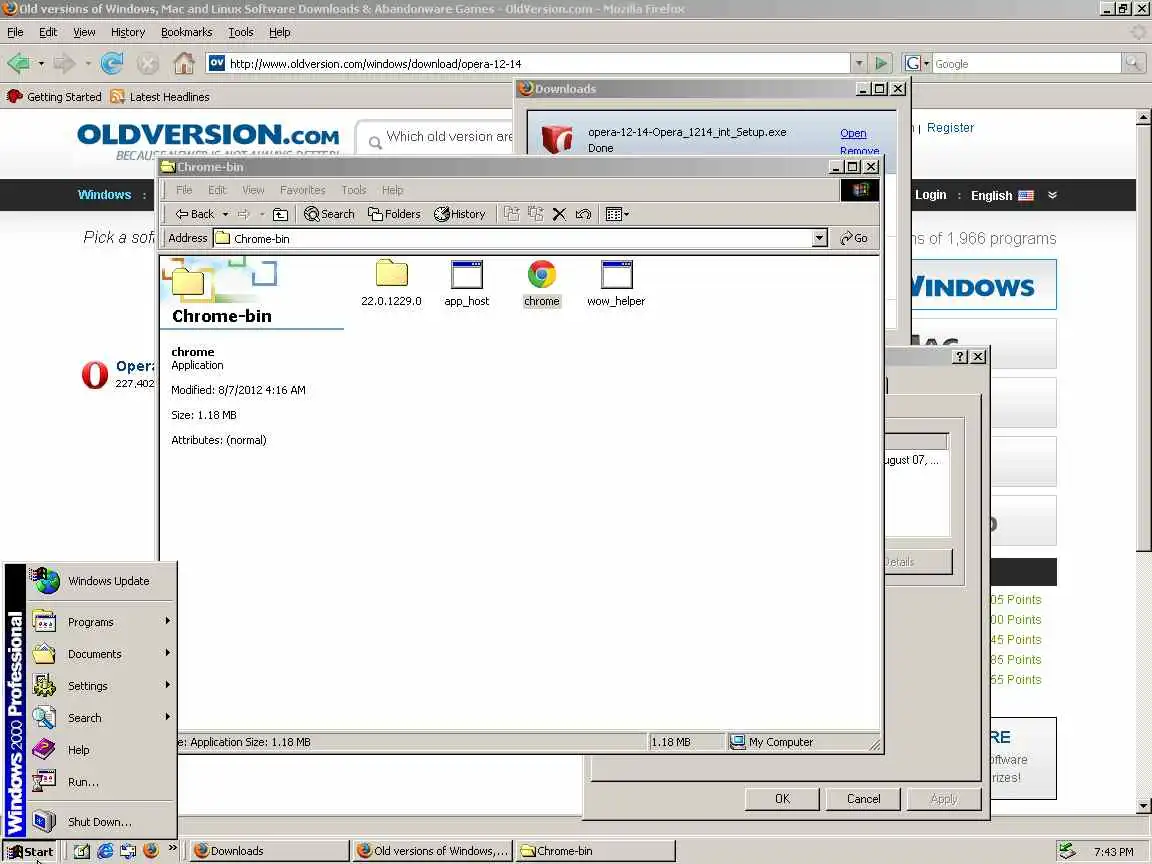
Task: Open Windows Update from Start menu
Action: coord(102,580)
